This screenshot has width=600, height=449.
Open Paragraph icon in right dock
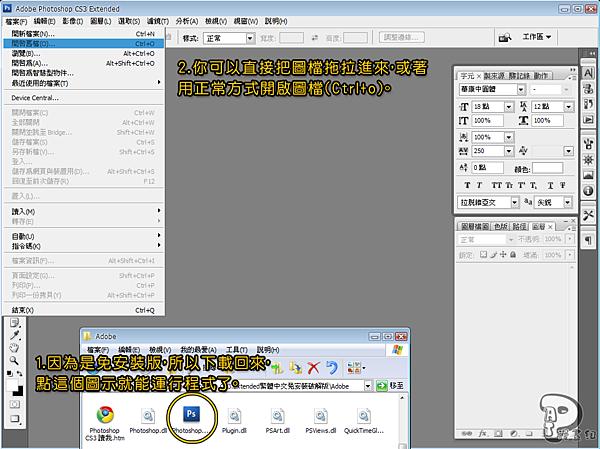[588, 240]
